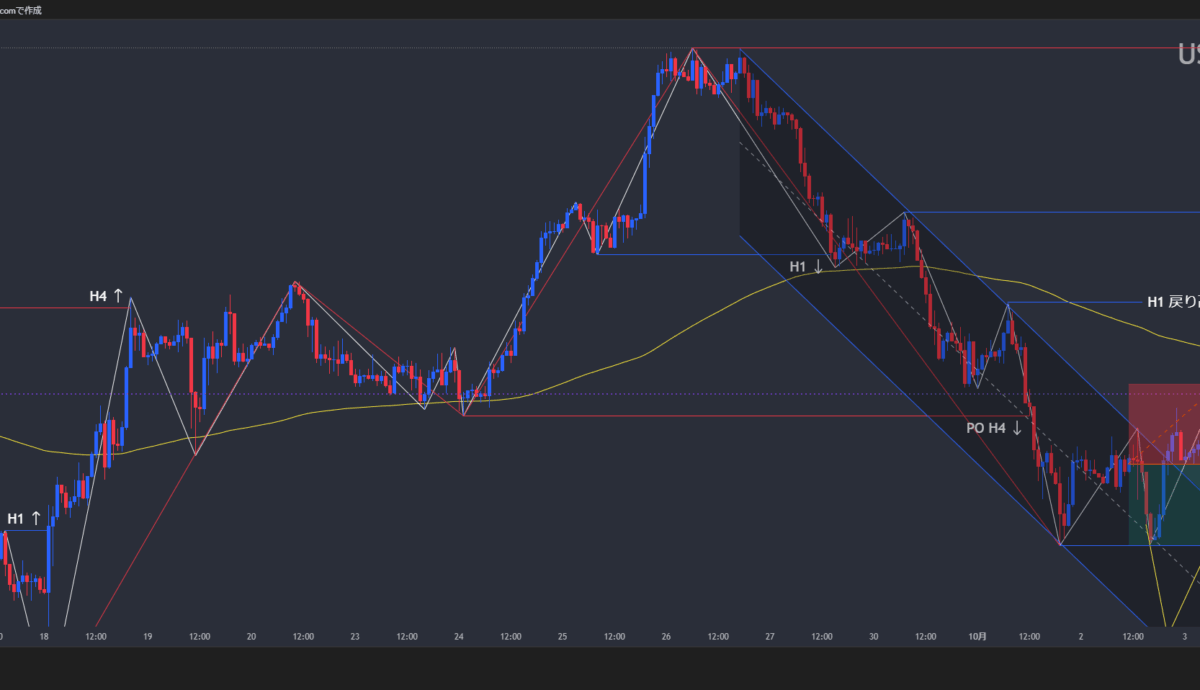Click the "H1 ↓" text annotation
Screen dimensions: 1200x690
pyautogui.click(x=805, y=266)
